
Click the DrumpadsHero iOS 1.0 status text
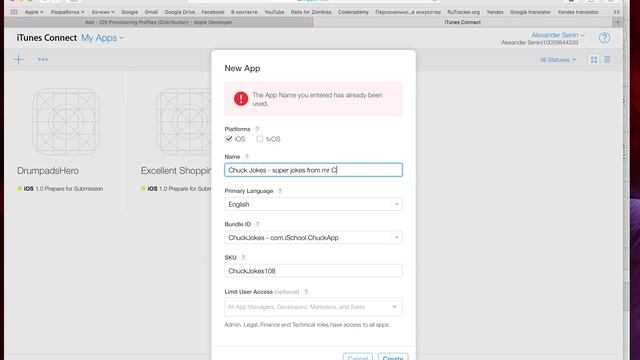click(x=63, y=189)
